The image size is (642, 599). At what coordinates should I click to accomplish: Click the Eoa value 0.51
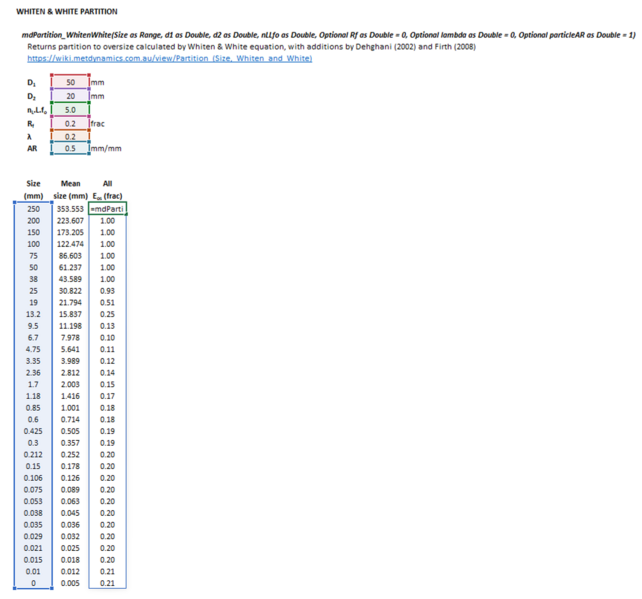click(110, 302)
